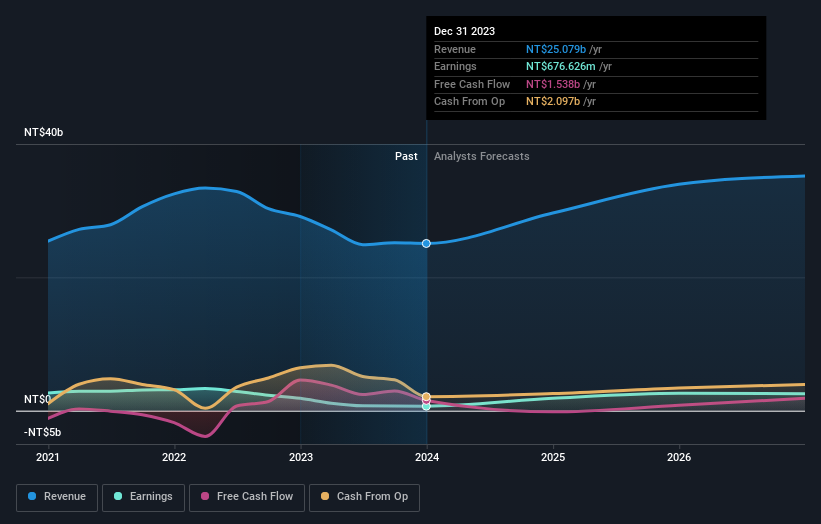
Task: Click the Analysts Forecasts label
Action: tap(482, 157)
